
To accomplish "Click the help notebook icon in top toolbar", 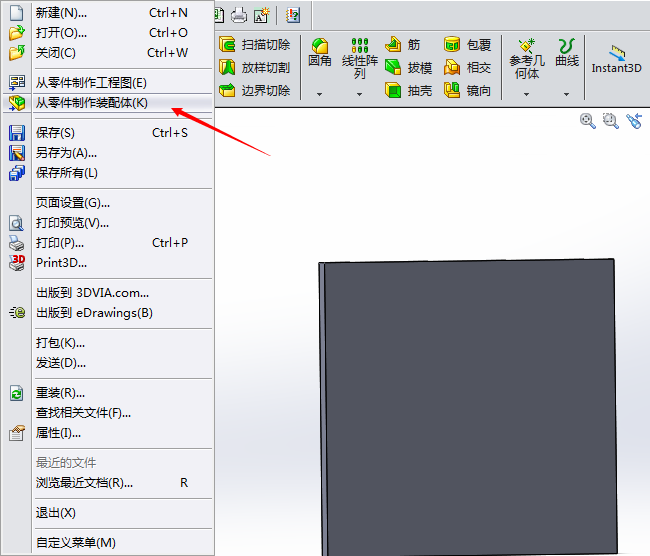I will point(293,15).
